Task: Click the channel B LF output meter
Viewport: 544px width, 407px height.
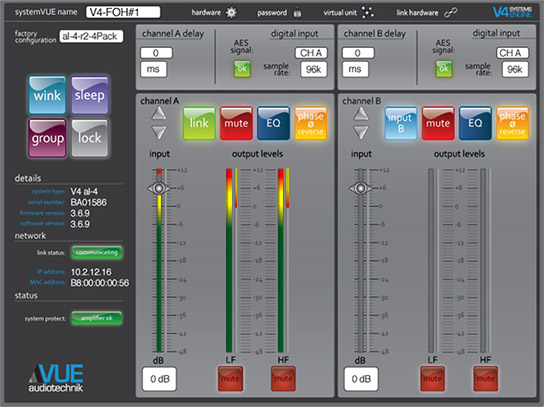Action: click(x=431, y=261)
